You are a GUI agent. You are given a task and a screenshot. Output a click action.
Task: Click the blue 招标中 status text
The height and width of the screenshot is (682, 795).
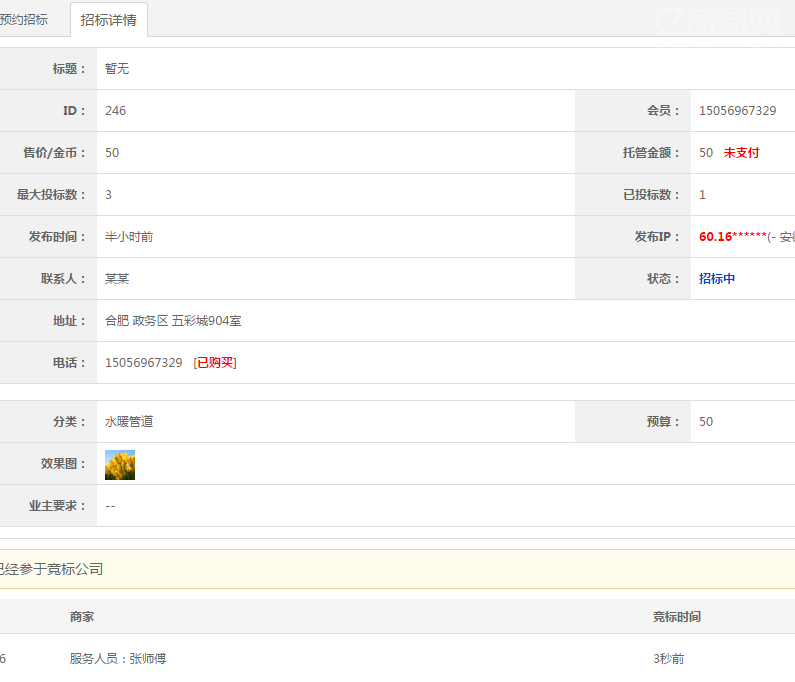(717, 279)
